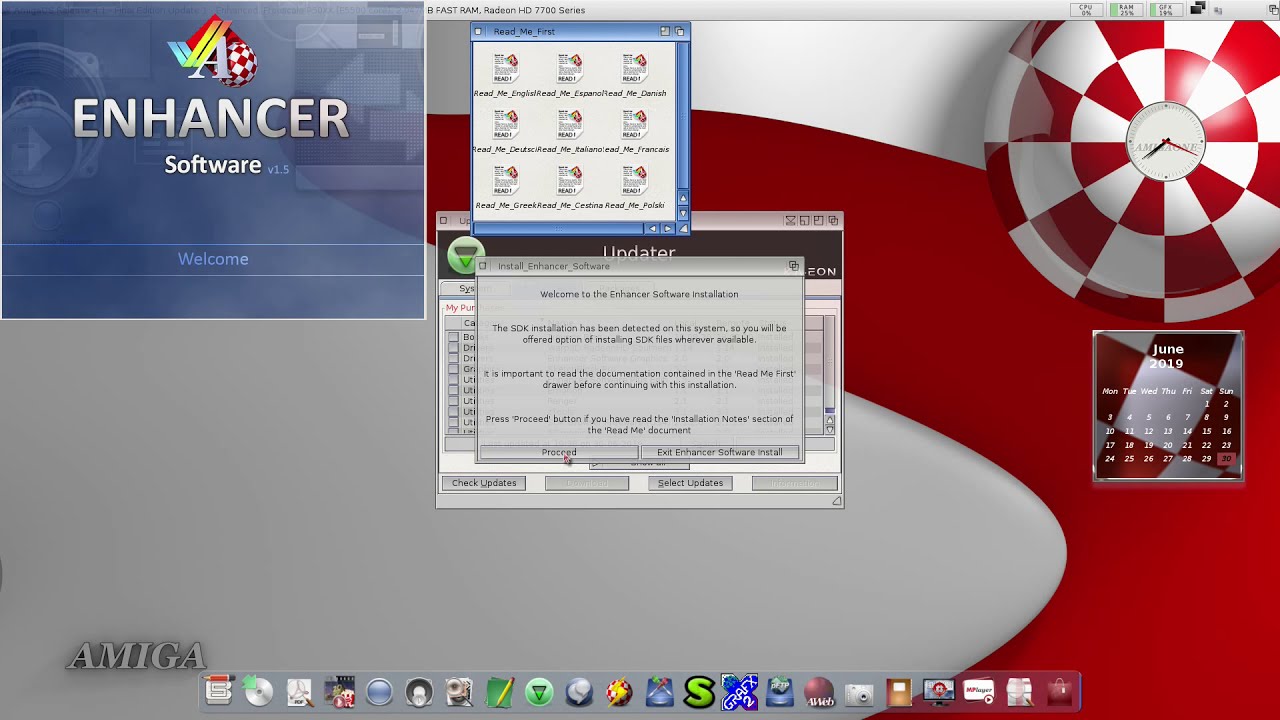Launch GrafX2 from the dock
This screenshot has width=1280, height=720.
[x=739, y=691]
